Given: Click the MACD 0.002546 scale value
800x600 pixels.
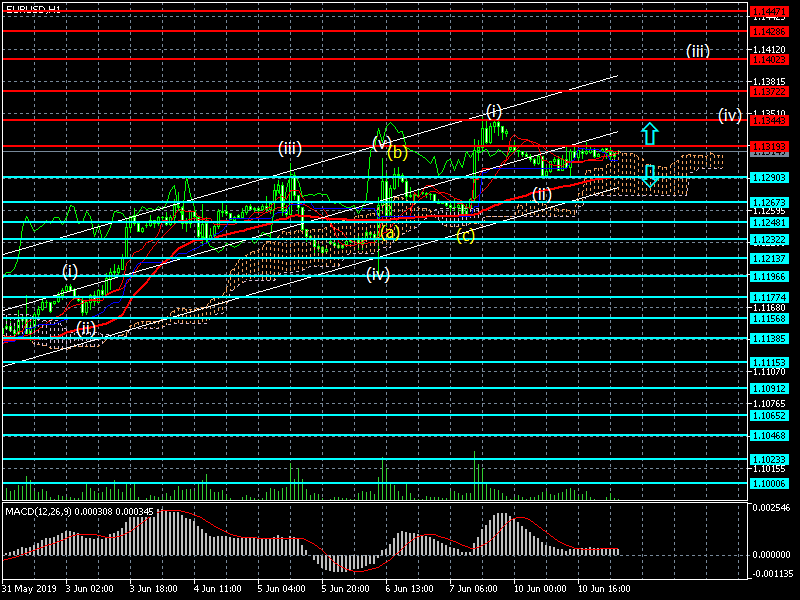Looking at the screenshot, I should (771, 509).
